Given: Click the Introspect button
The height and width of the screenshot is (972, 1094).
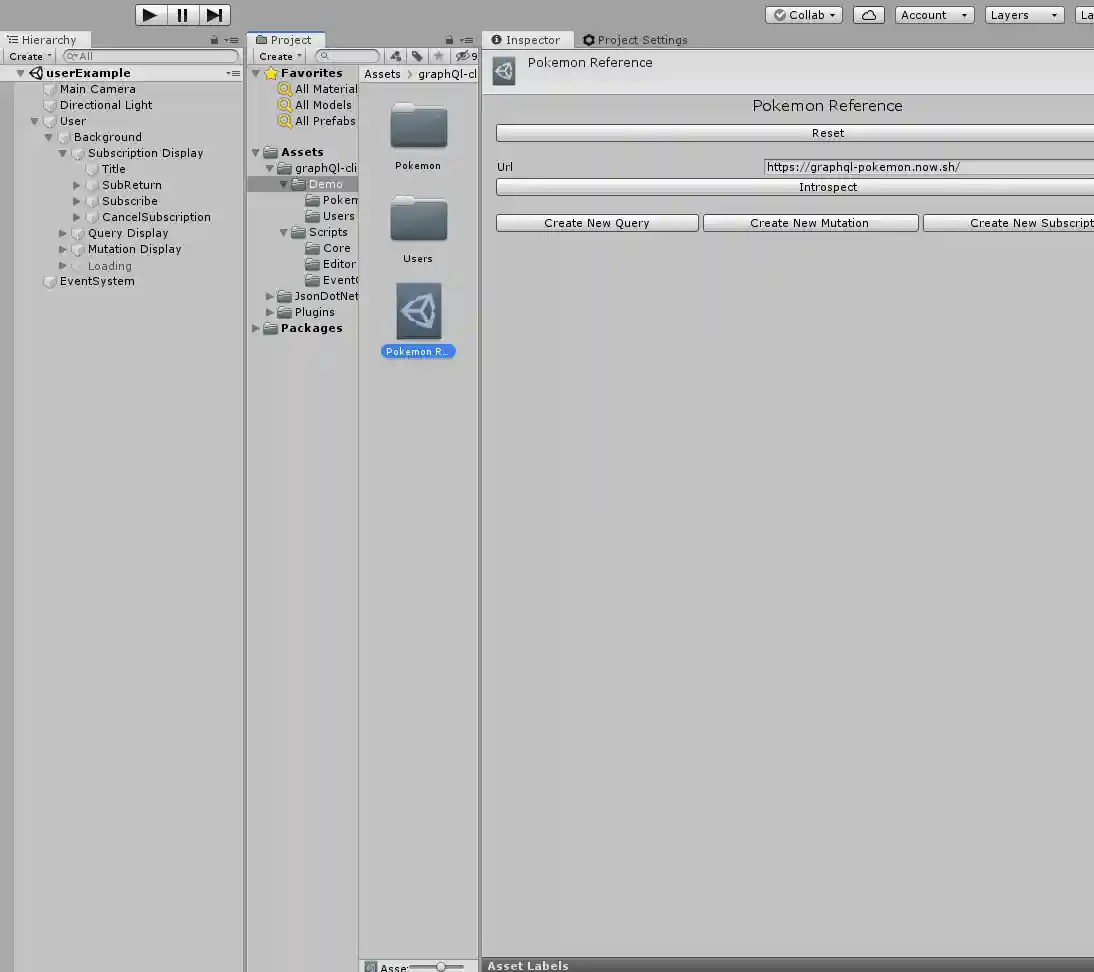Looking at the screenshot, I should pos(827,187).
